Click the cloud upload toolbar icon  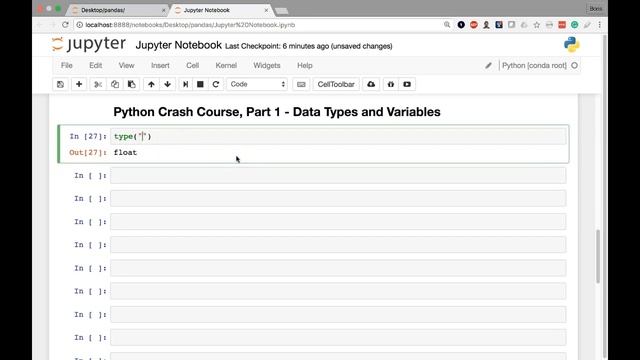[371, 84]
